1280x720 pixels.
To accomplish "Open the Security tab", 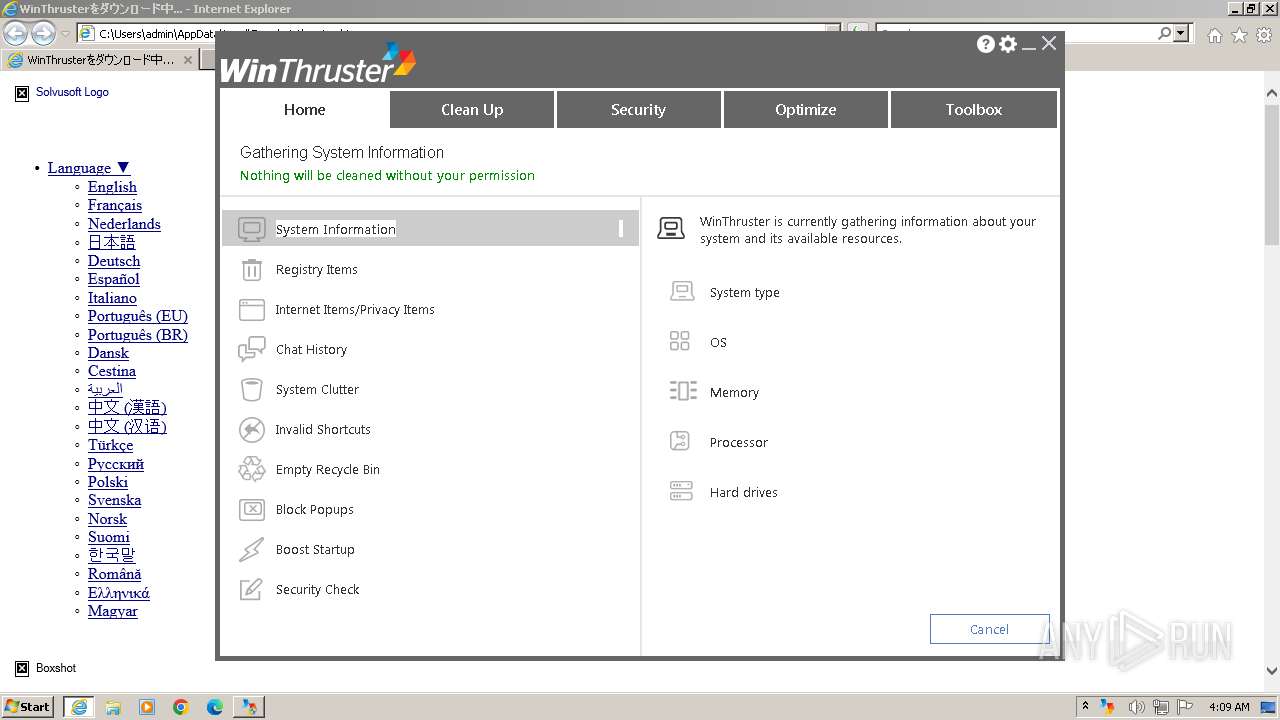I will (638, 110).
